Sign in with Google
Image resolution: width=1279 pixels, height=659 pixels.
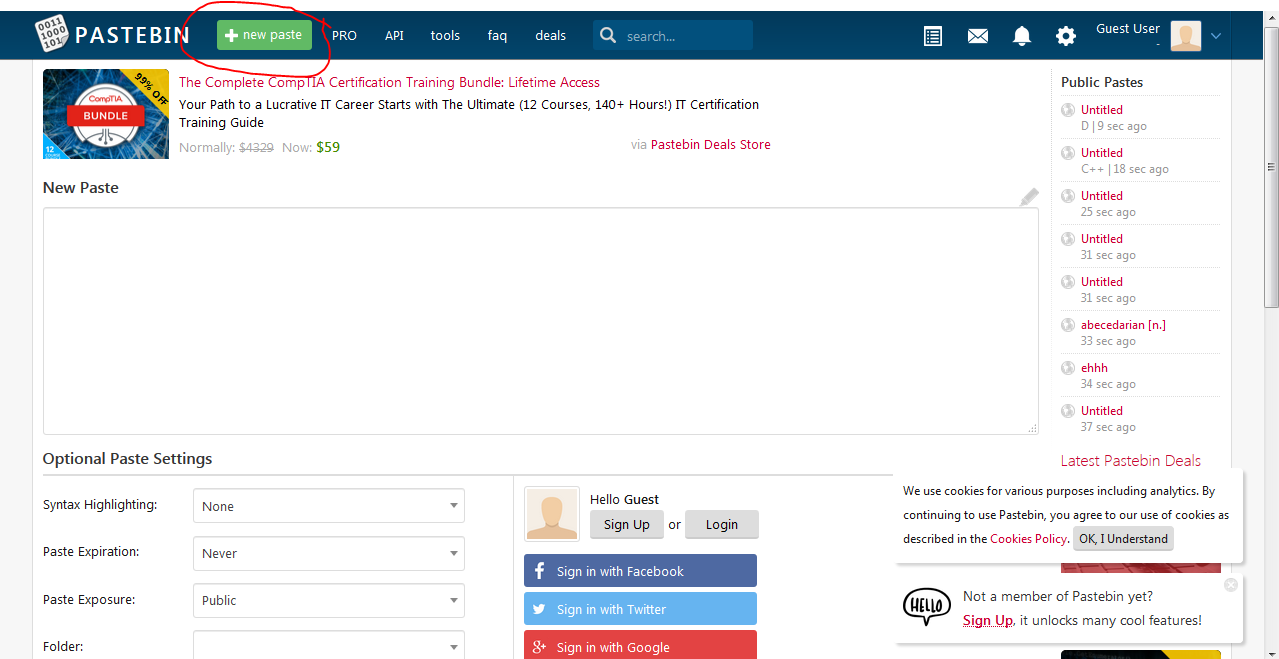coord(640,645)
